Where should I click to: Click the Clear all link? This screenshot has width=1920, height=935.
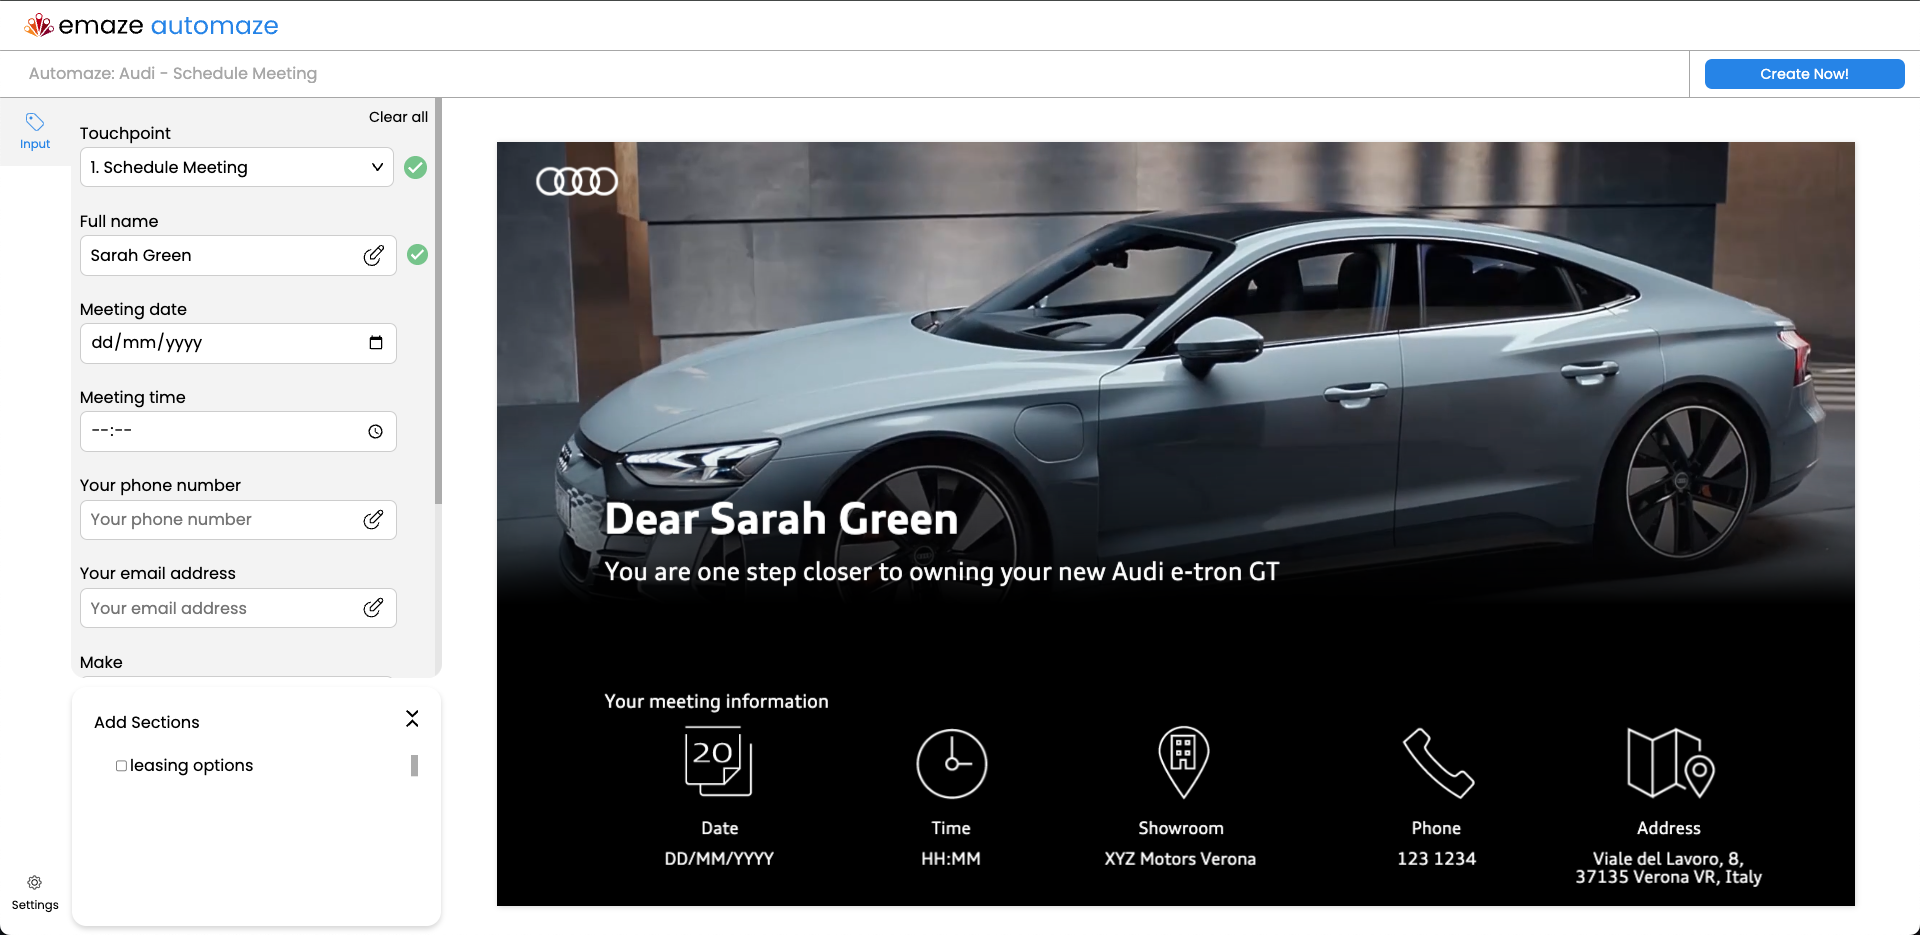point(398,117)
